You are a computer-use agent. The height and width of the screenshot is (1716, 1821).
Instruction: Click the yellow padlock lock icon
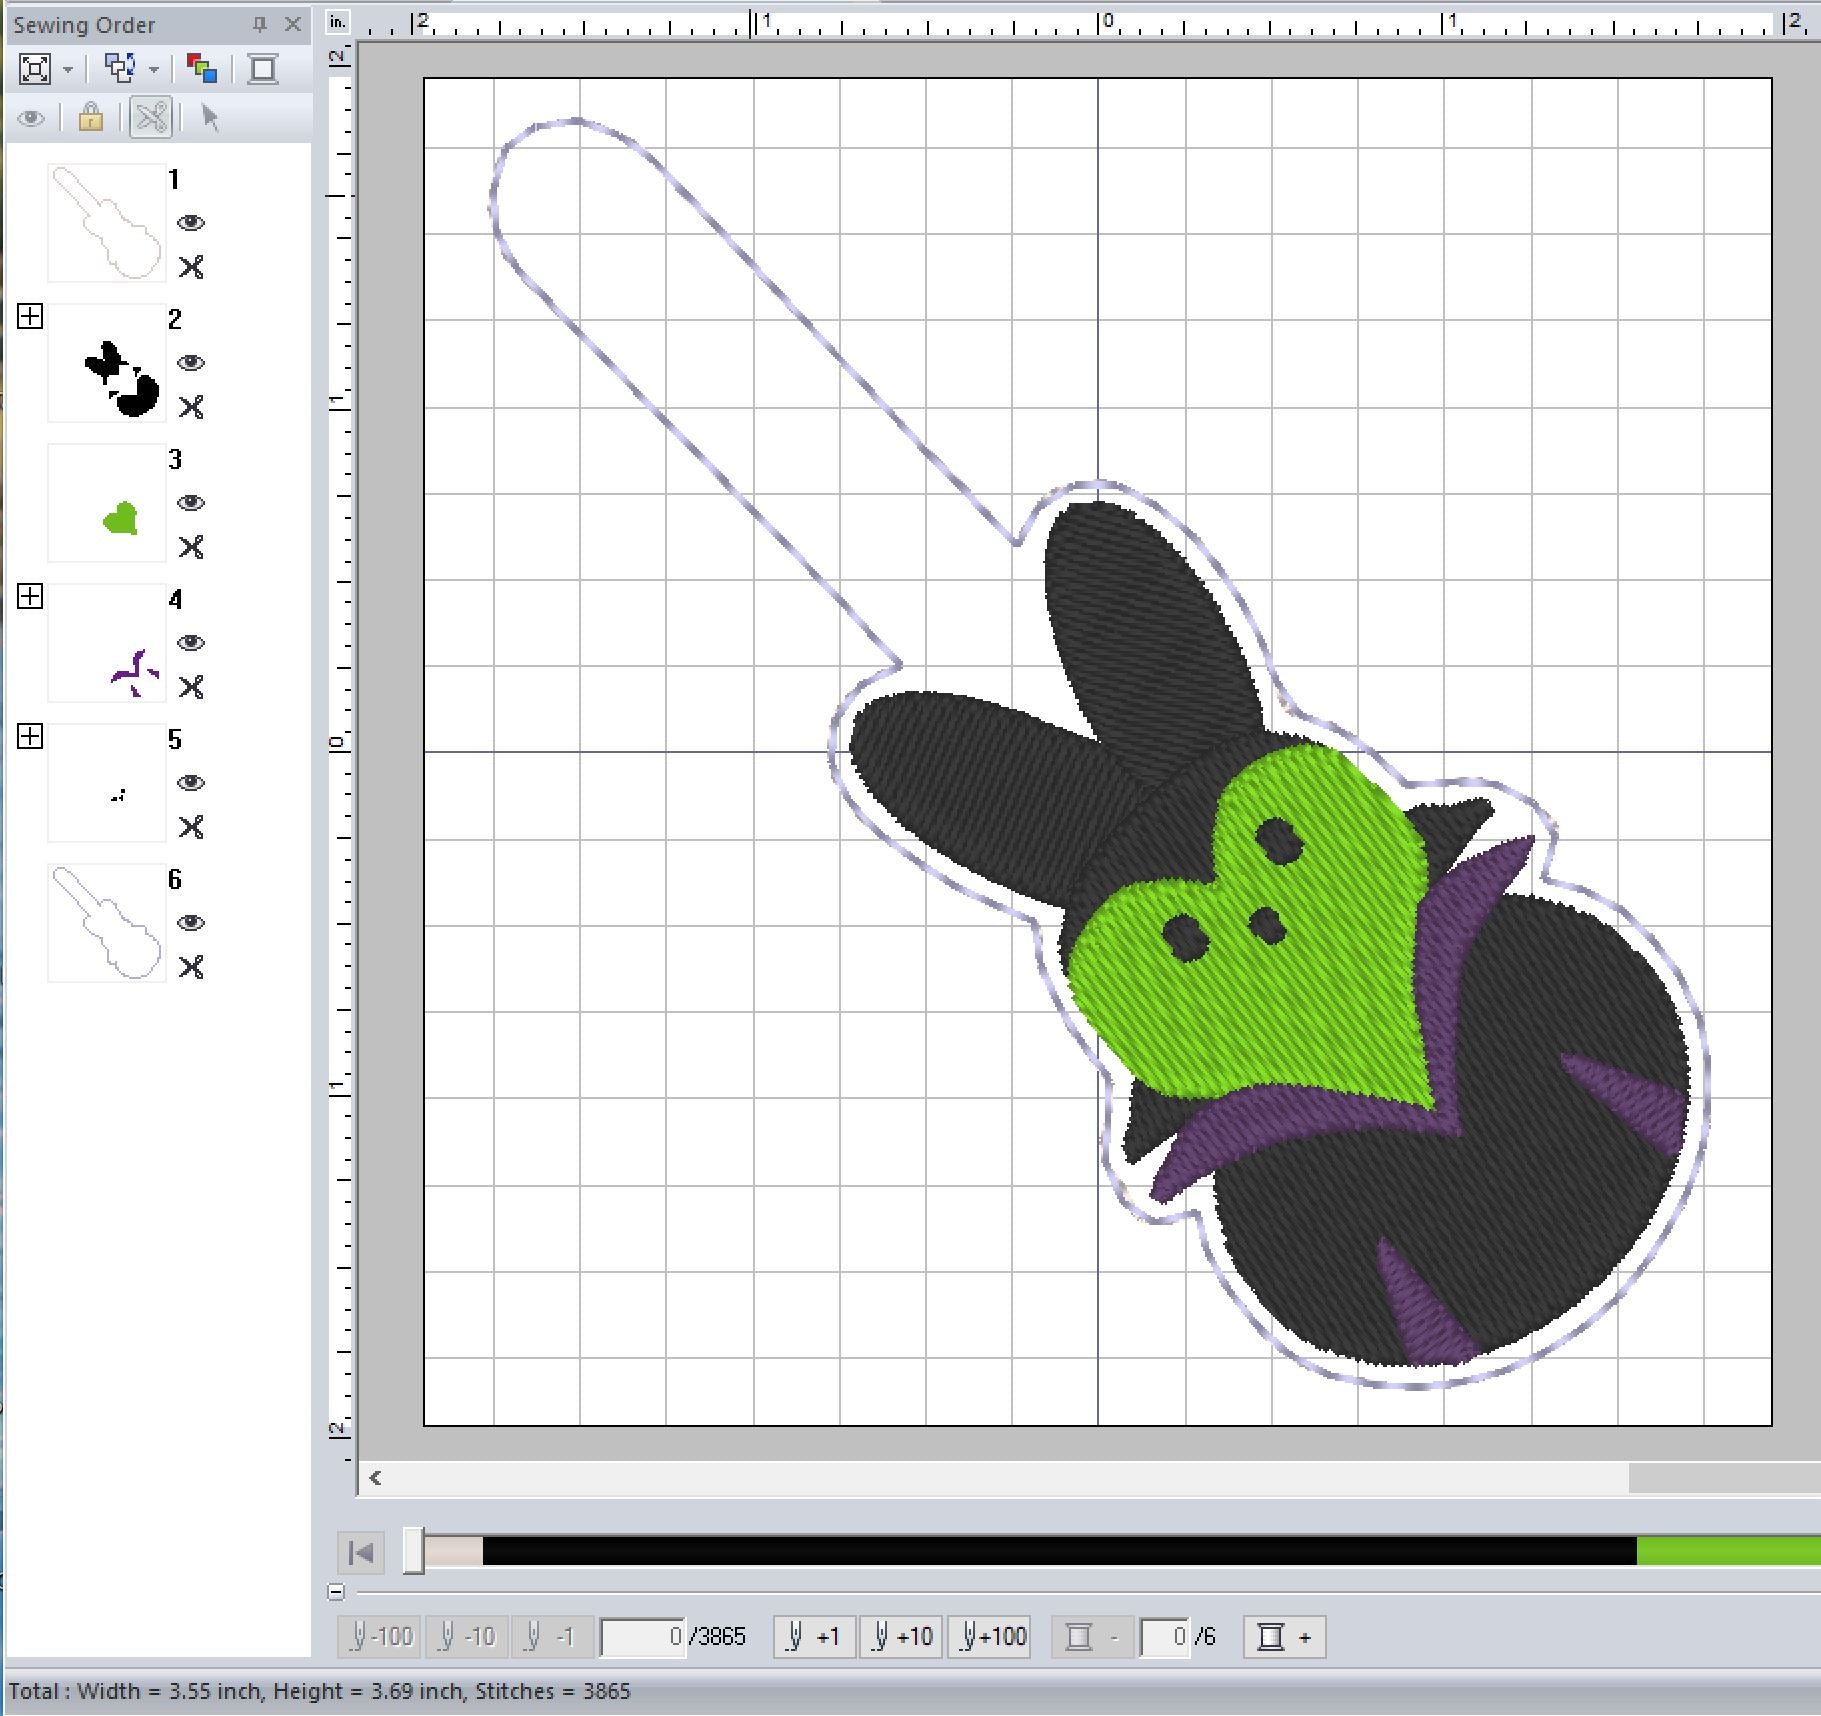[91, 118]
